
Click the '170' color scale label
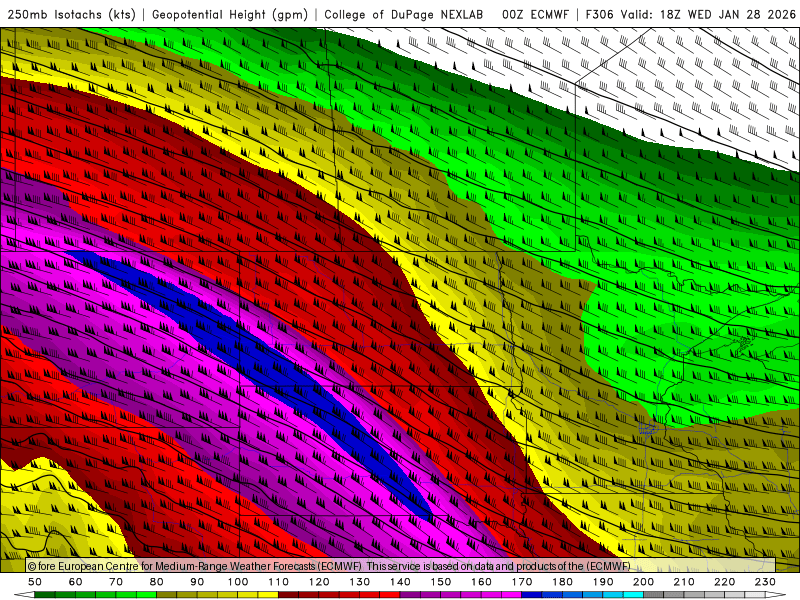(521, 582)
